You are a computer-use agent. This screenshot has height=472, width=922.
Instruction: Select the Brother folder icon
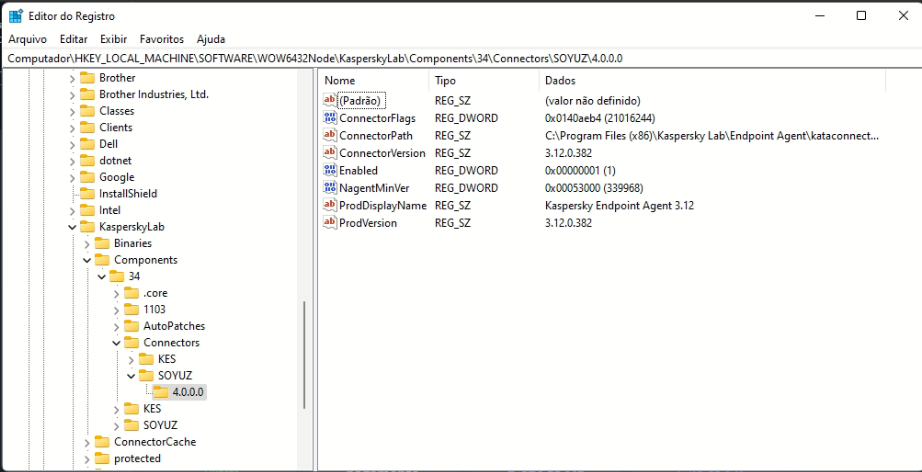(x=88, y=78)
